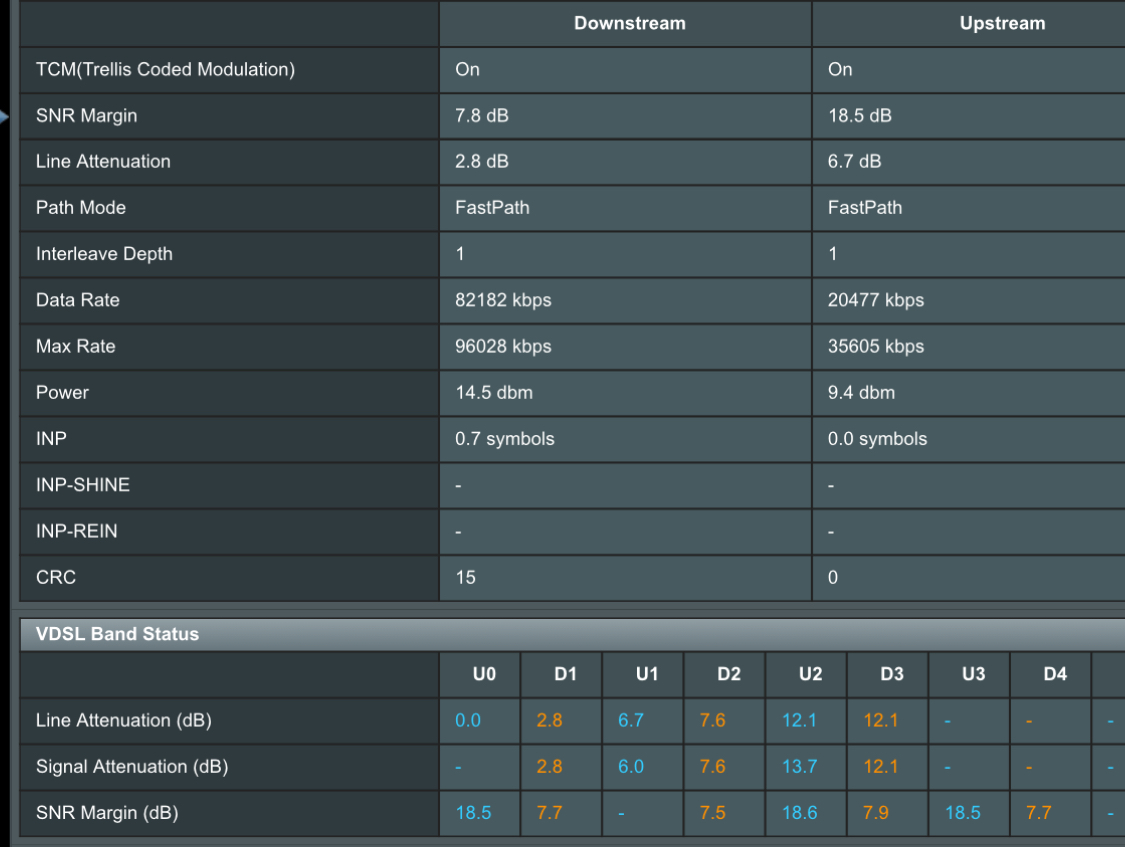This screenshot has height=847, width=1125.
Task: Click upstream Data Rate 20477 kbps
Action: [875, 300]
